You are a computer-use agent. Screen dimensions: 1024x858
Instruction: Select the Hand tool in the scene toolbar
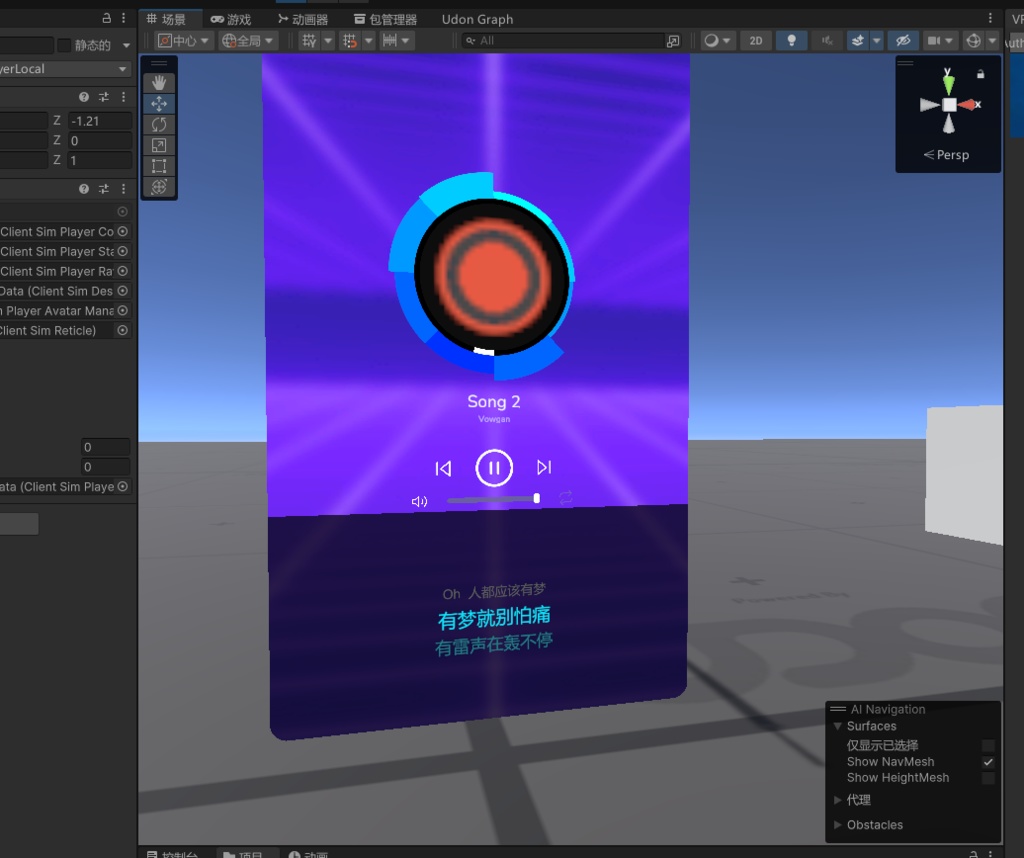pyautogui.click(x=158, y=82)
